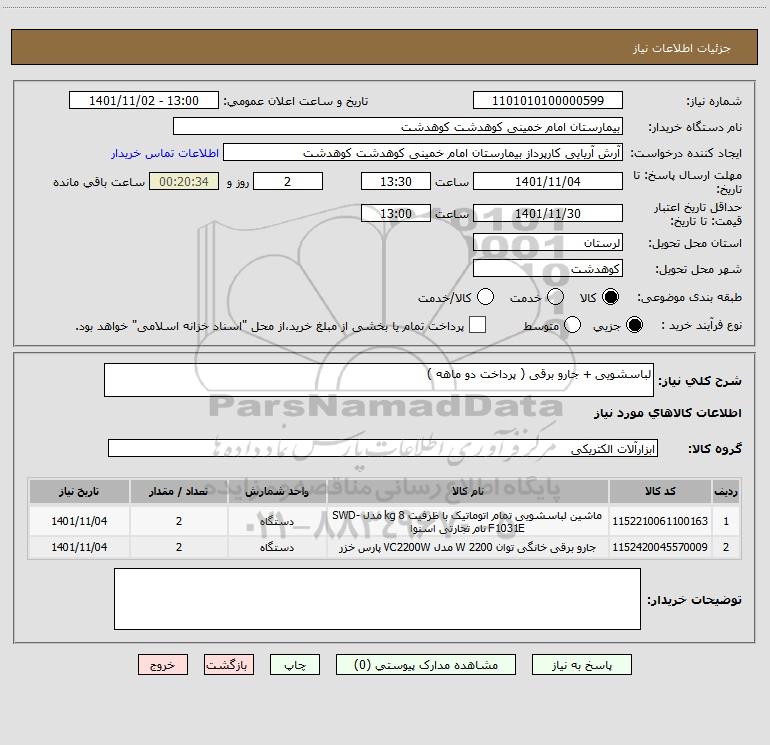This screenshot has height=745, width=770.
Task: Click the price validity time 13:00 field
Action: 396,213
